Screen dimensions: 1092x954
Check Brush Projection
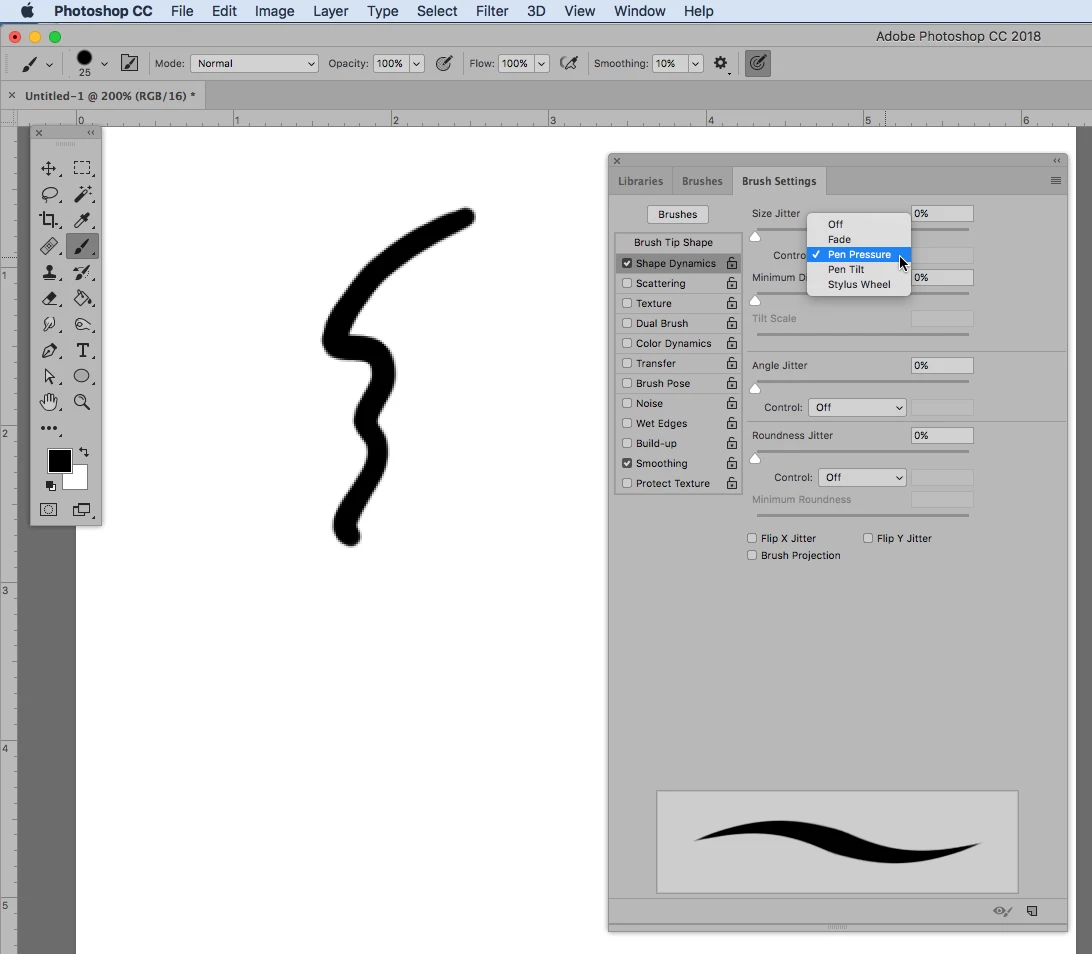click(751, 555)
